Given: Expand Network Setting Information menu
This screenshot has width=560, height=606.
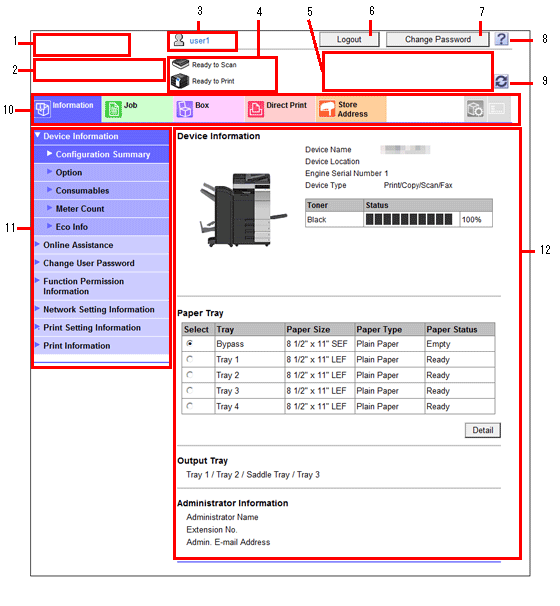Looking at the screenshot, I should 102,310.
